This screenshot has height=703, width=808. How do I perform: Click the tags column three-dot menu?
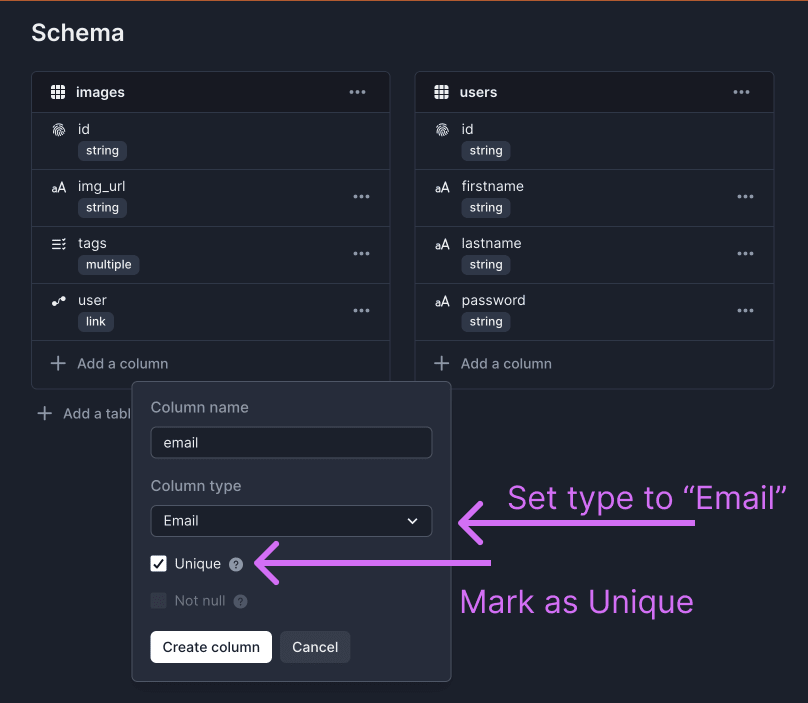click(361, 254)
